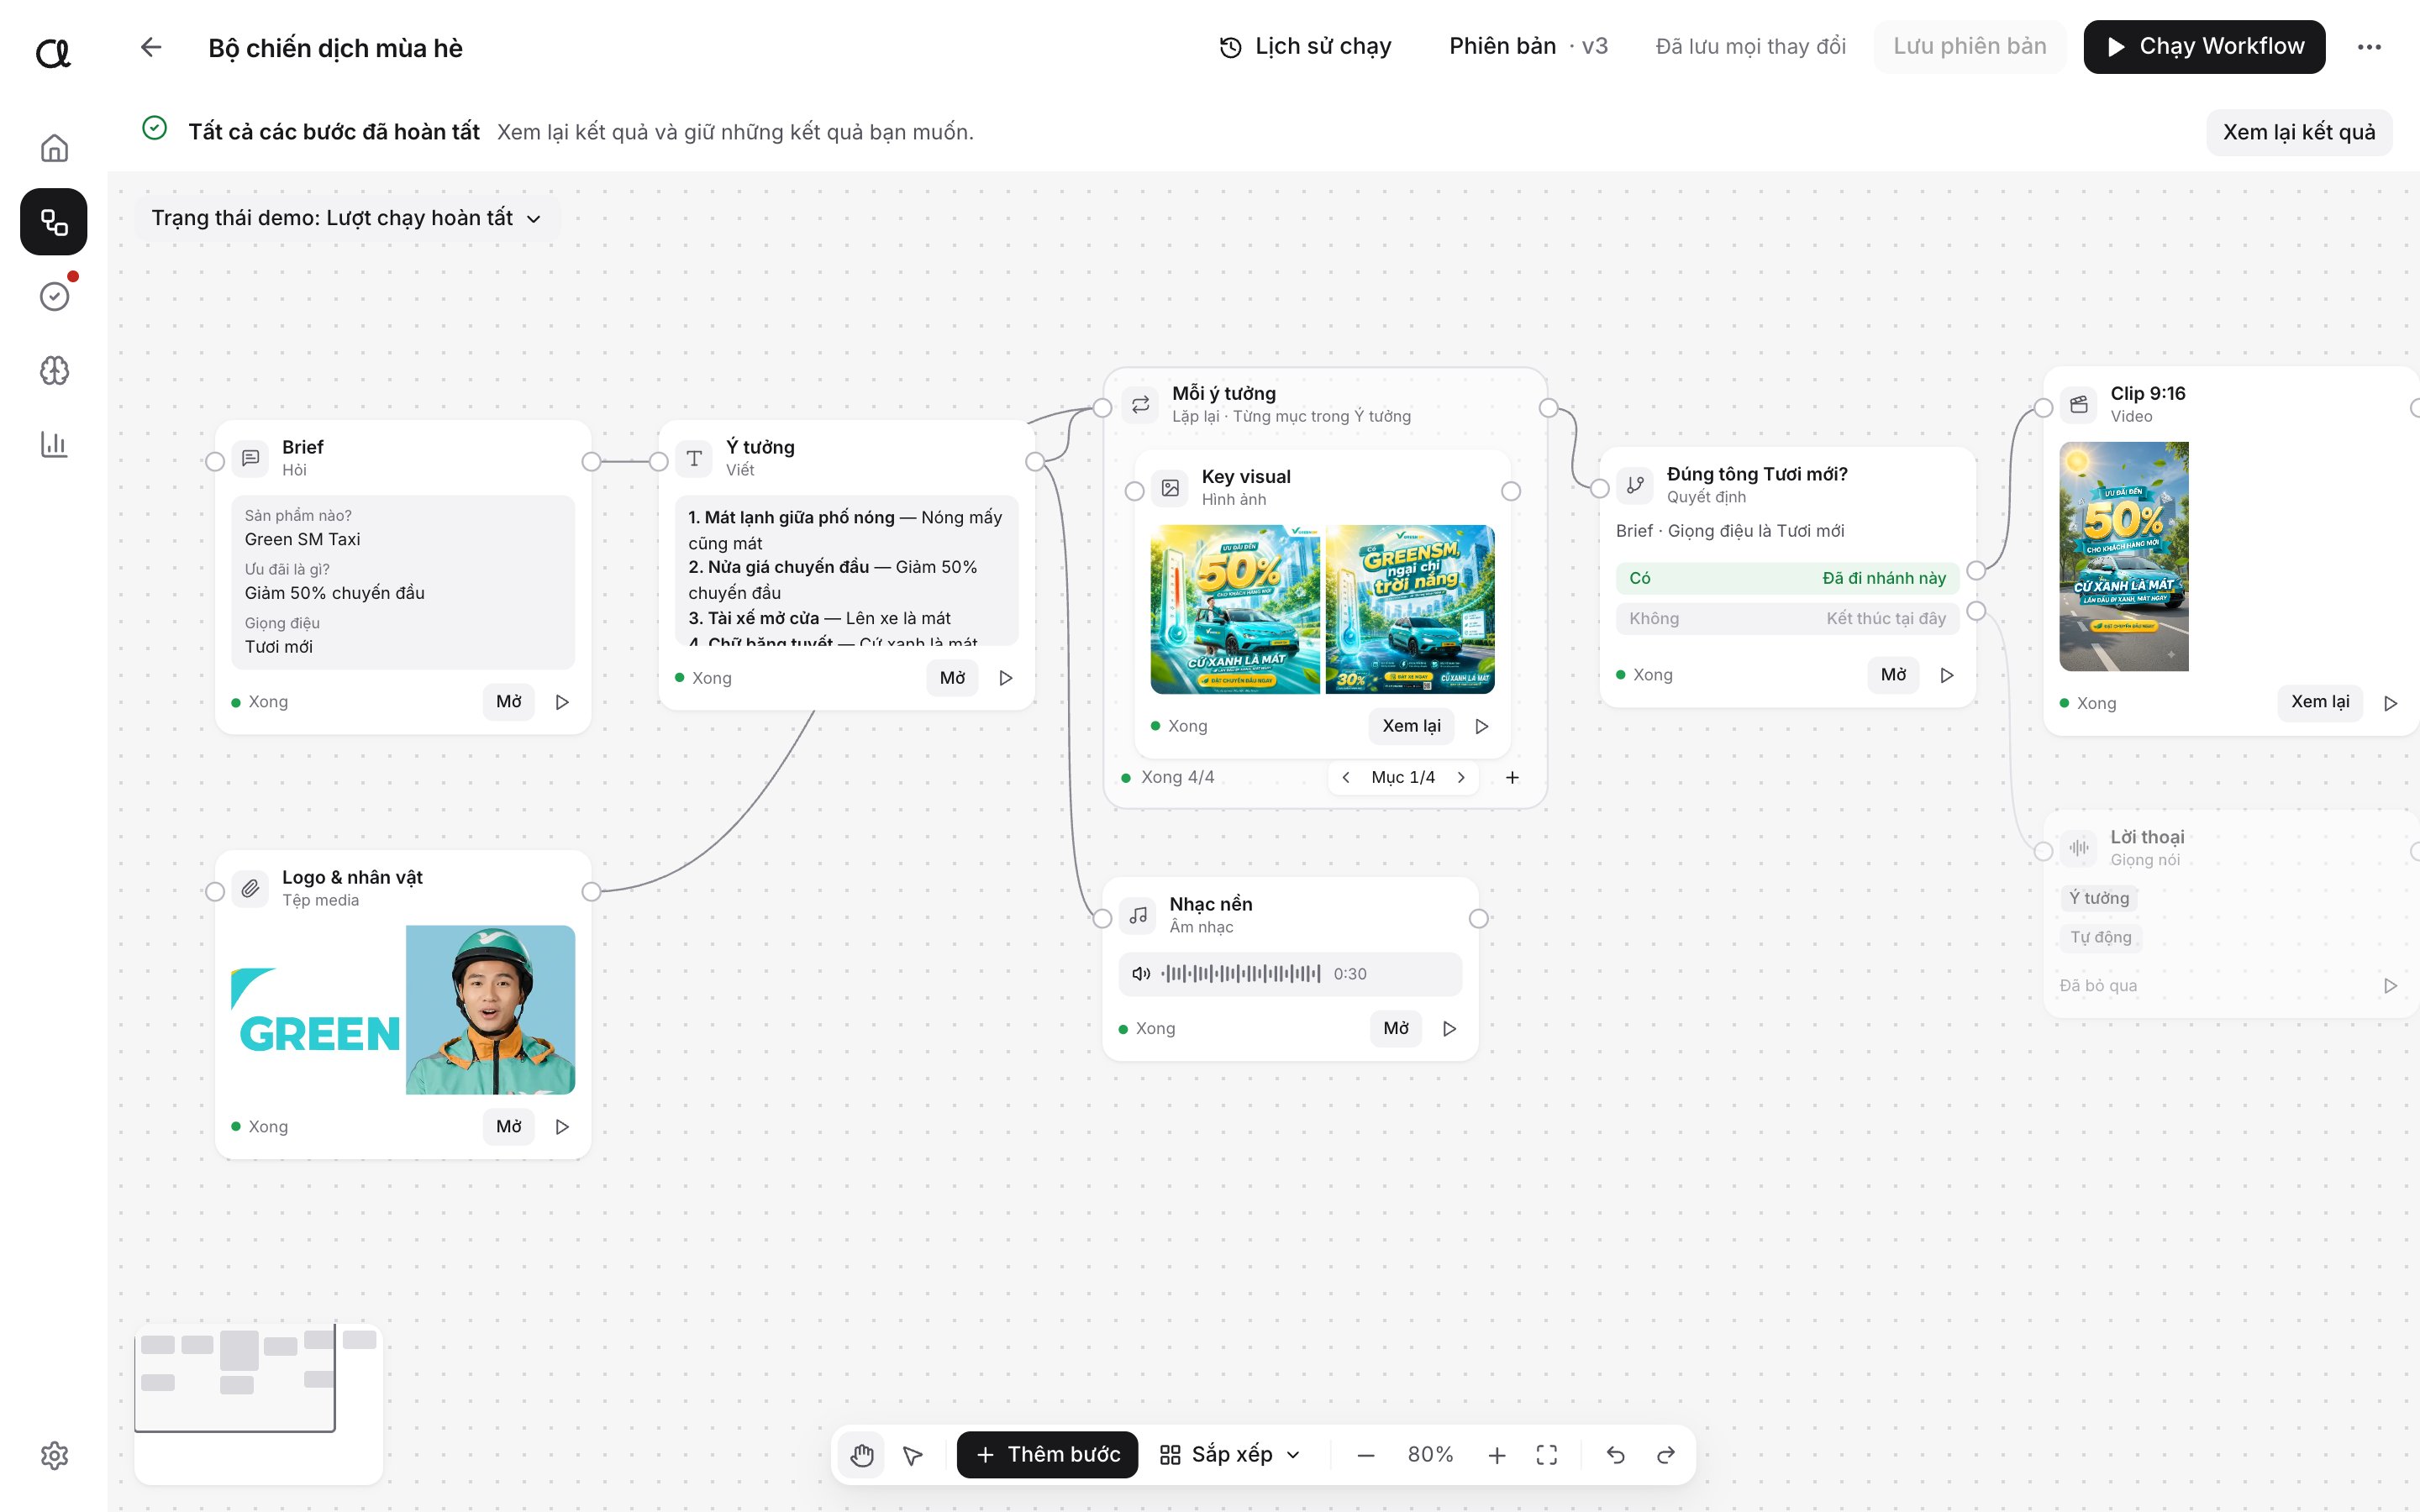Select the Có branch row
The image size is (2420, 1512).
pyautogui.click(x=1787, y=578)
